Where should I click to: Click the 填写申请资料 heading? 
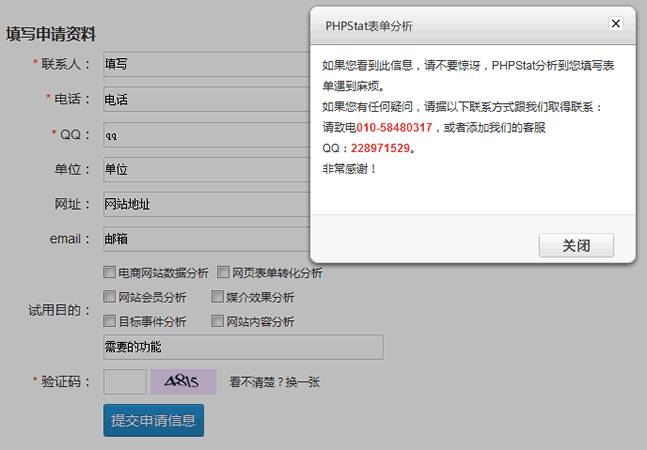(x=51, y=34)
